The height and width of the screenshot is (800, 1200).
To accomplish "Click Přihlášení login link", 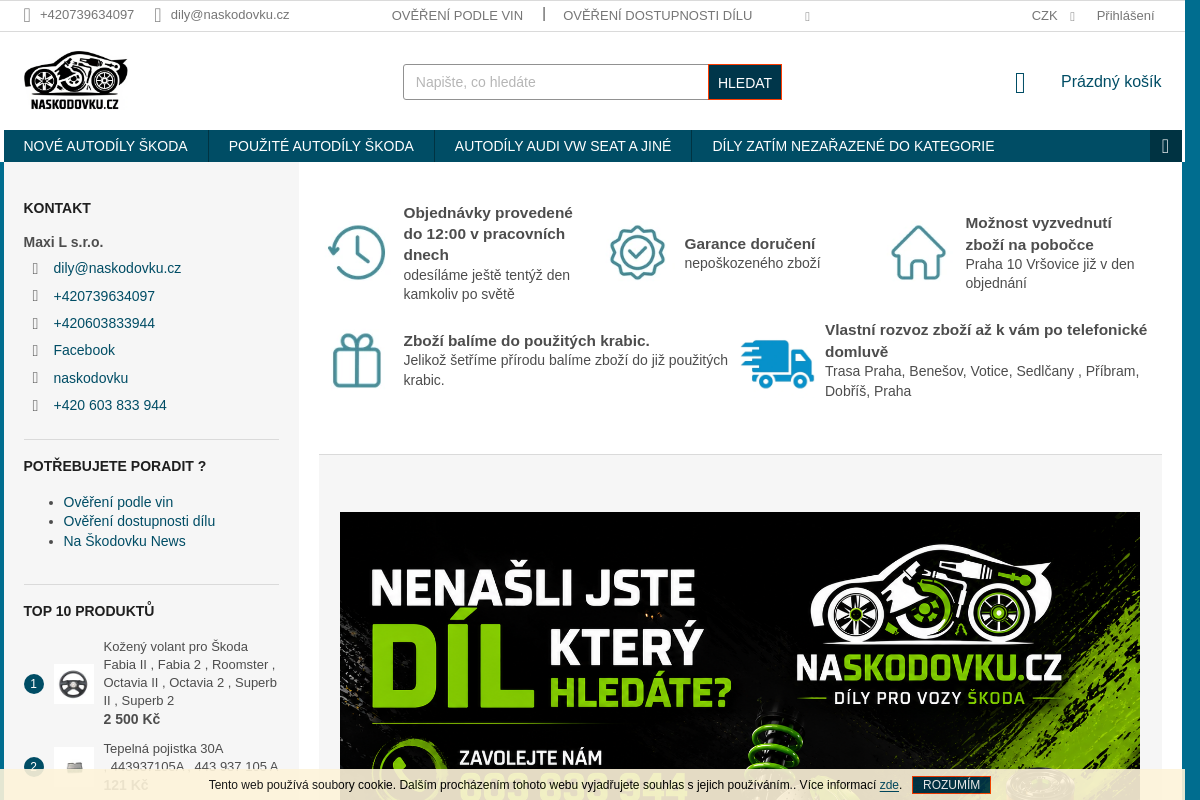I will [1125, 15].
